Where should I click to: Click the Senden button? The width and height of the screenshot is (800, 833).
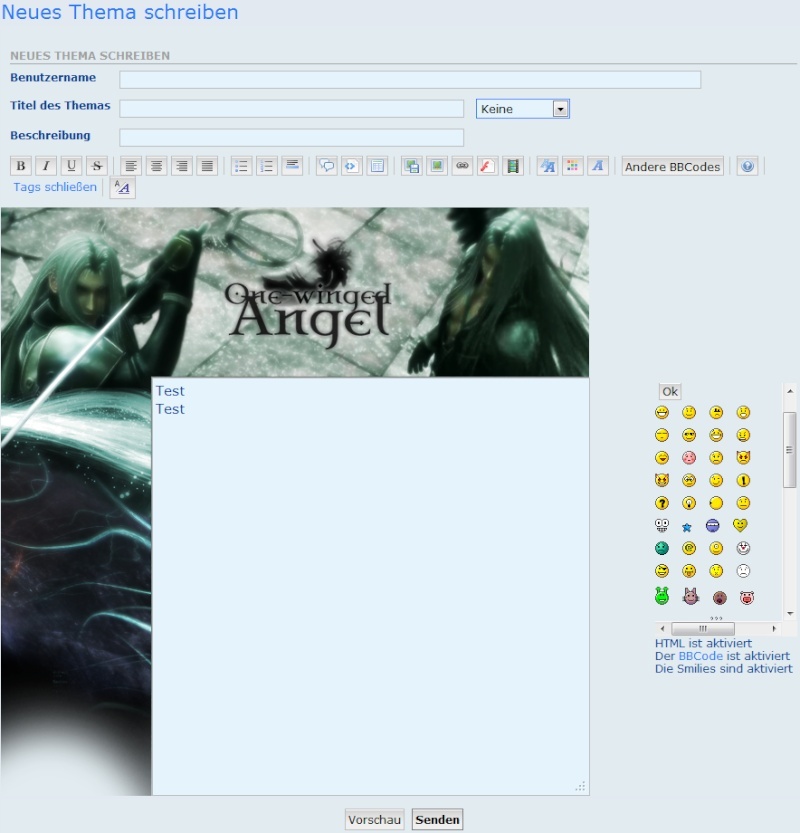pos(437,819)
